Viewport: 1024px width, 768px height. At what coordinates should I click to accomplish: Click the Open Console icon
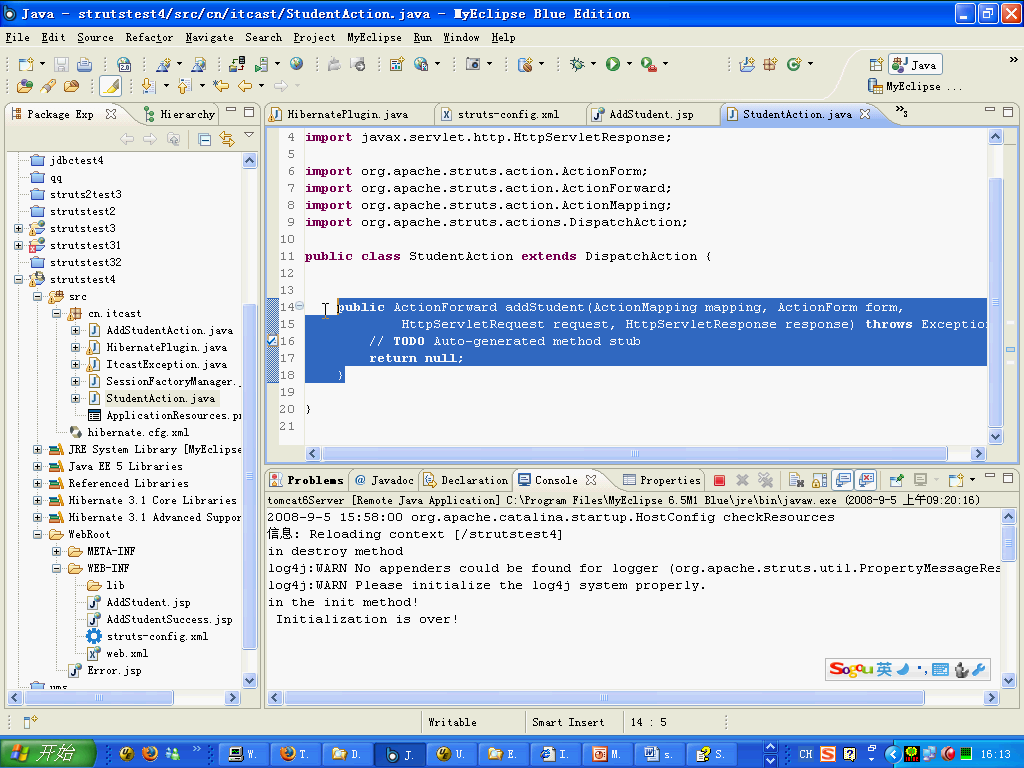pyautogui.click(x=956, y=481)
